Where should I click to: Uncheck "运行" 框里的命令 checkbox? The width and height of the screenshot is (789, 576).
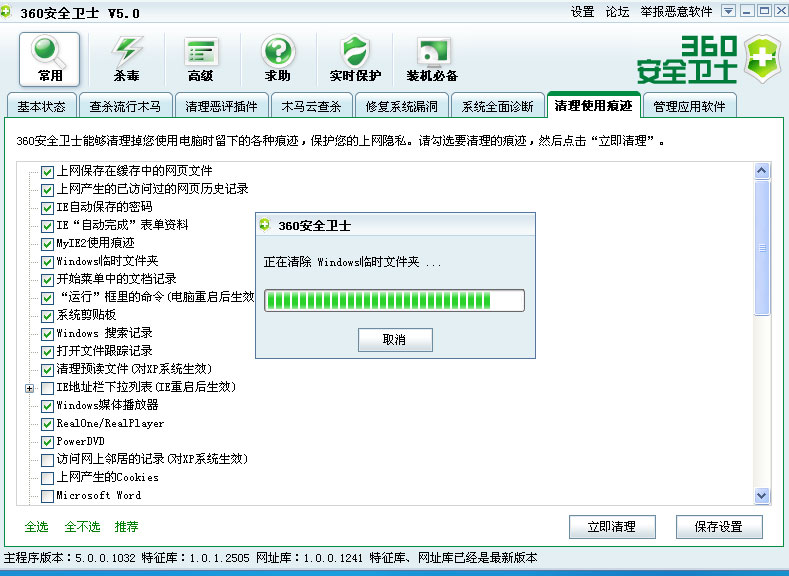(x=47, y=298)
